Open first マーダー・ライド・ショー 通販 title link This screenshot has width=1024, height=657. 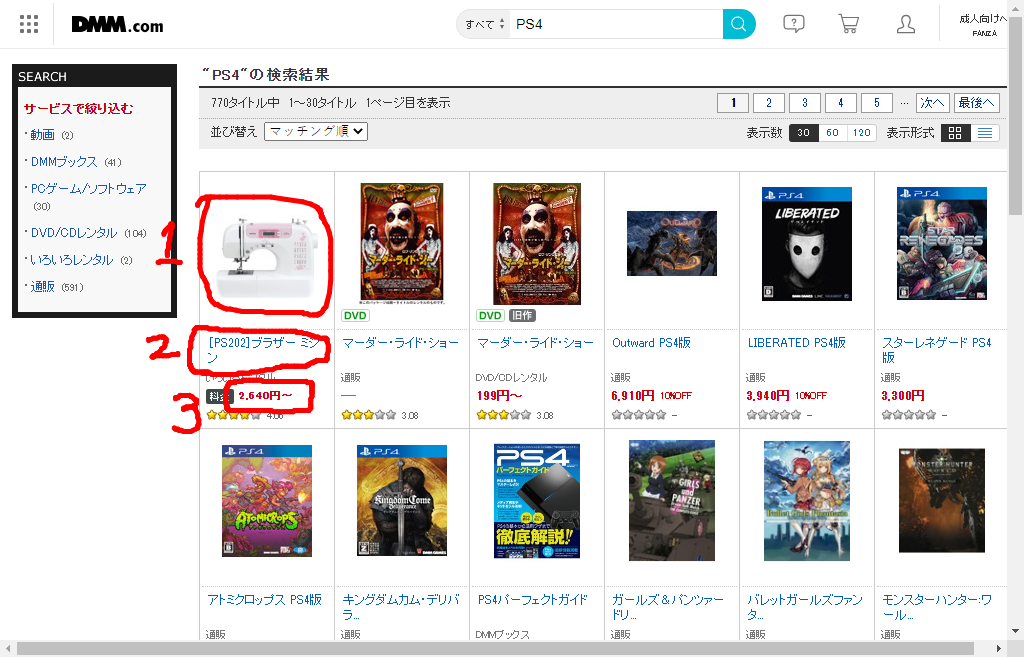(400, 343)
